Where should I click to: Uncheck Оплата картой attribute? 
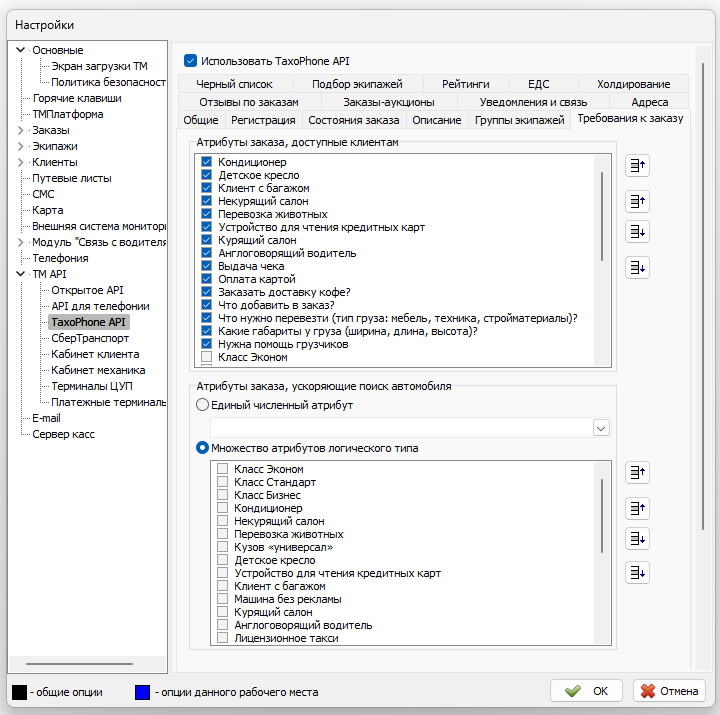point(207,279)
